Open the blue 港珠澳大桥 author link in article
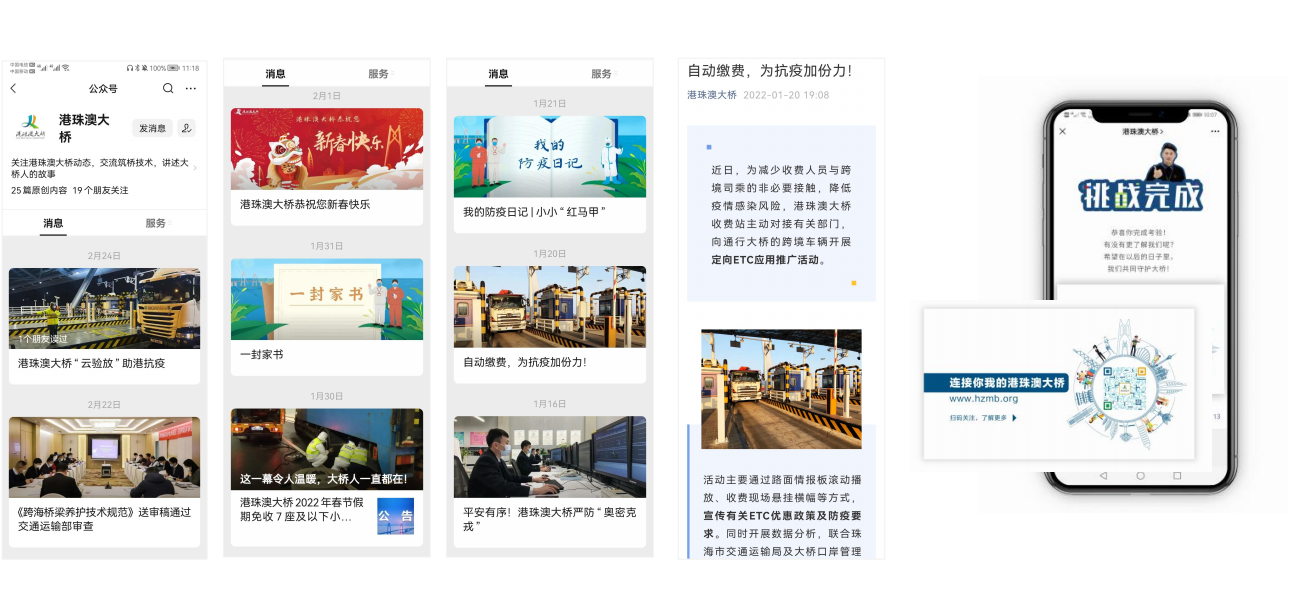This screenshot has height=604, width=1294. click(712, 95)
